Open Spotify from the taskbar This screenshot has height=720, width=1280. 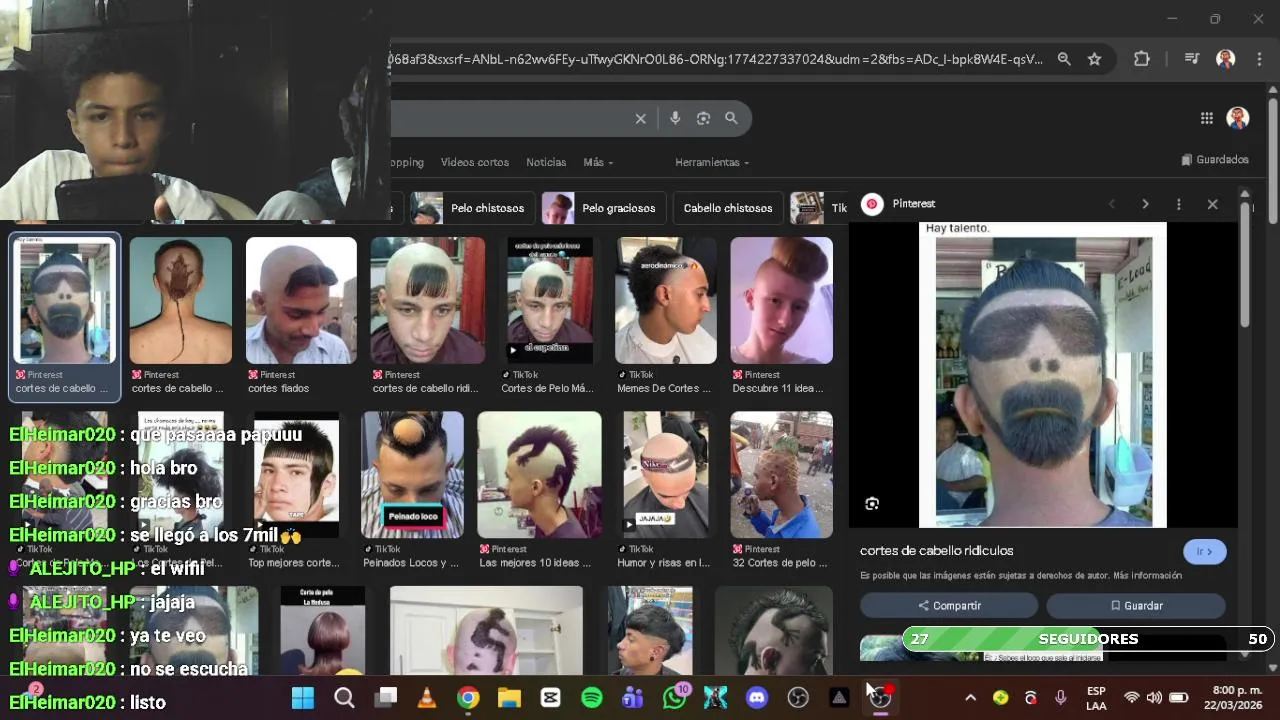[592, 697]
